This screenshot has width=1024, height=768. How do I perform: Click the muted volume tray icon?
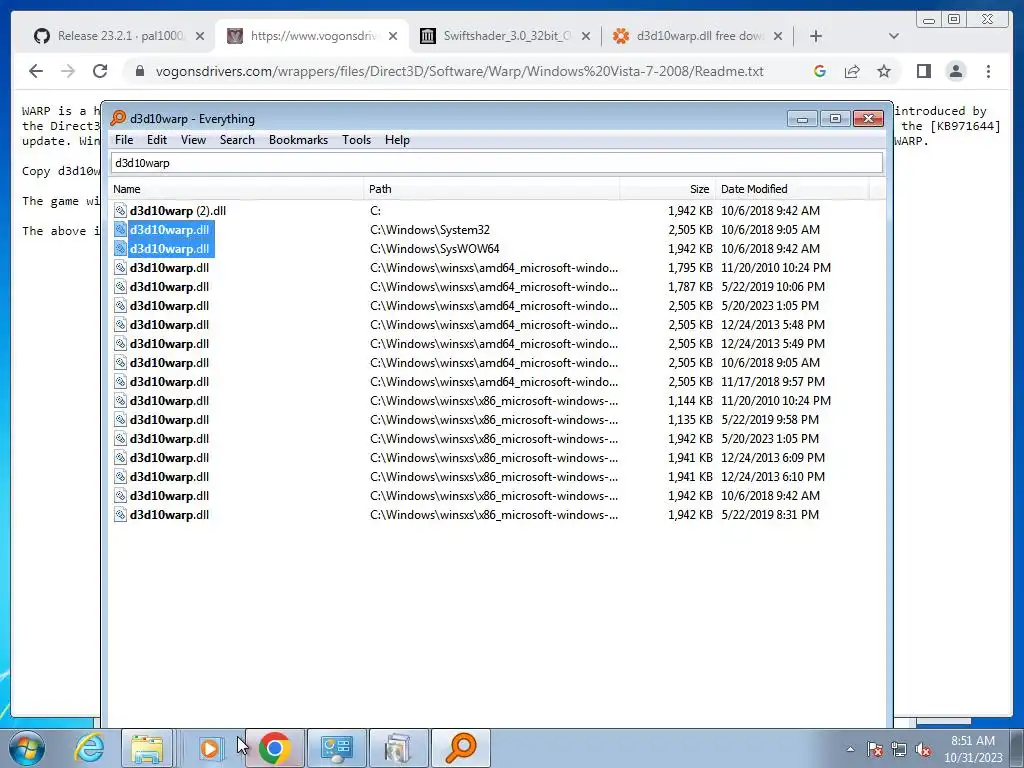click(x=923, y=749)
